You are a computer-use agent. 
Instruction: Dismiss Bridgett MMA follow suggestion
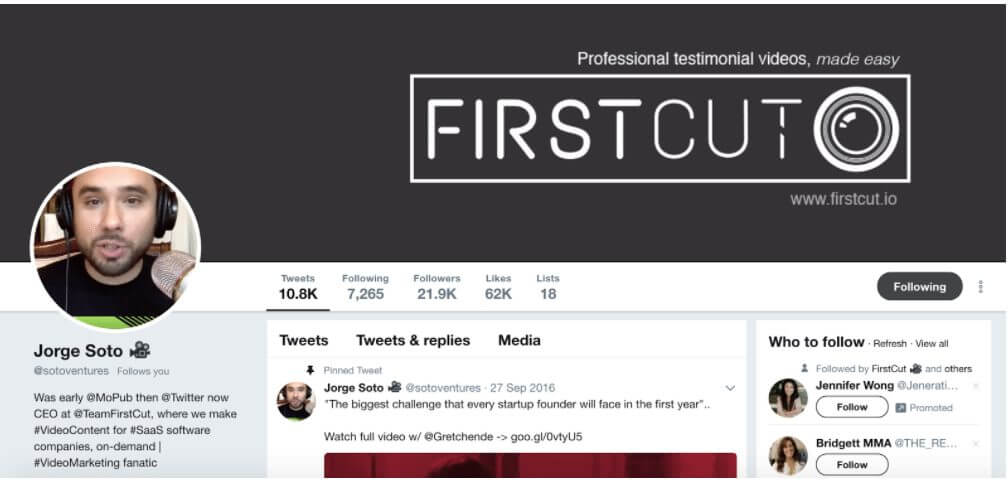[976, 444]
